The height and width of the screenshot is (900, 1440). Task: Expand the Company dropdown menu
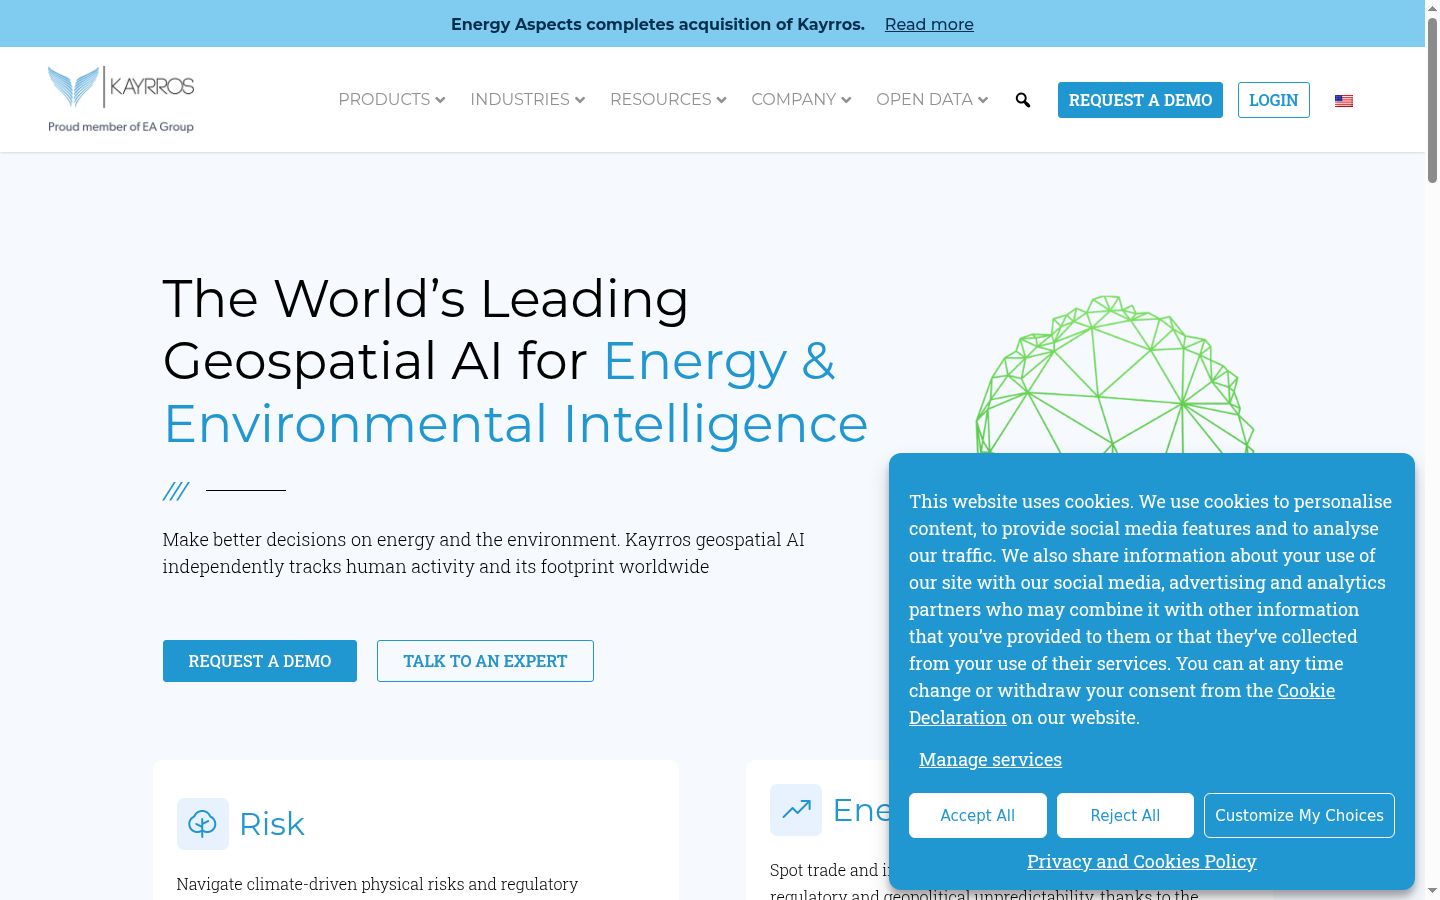[x=801, y=100]
